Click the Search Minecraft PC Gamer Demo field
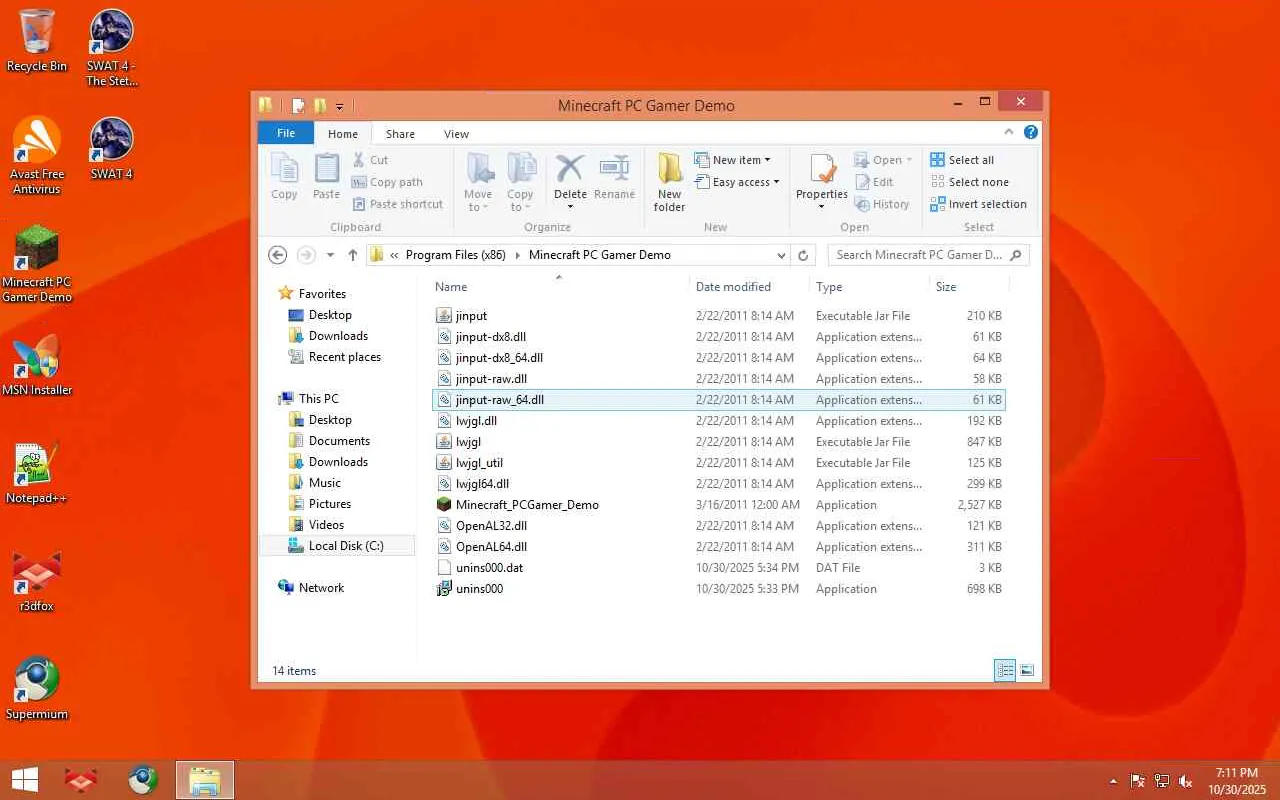The height and width of the screenshot is (800, 1280). point(928,255)
